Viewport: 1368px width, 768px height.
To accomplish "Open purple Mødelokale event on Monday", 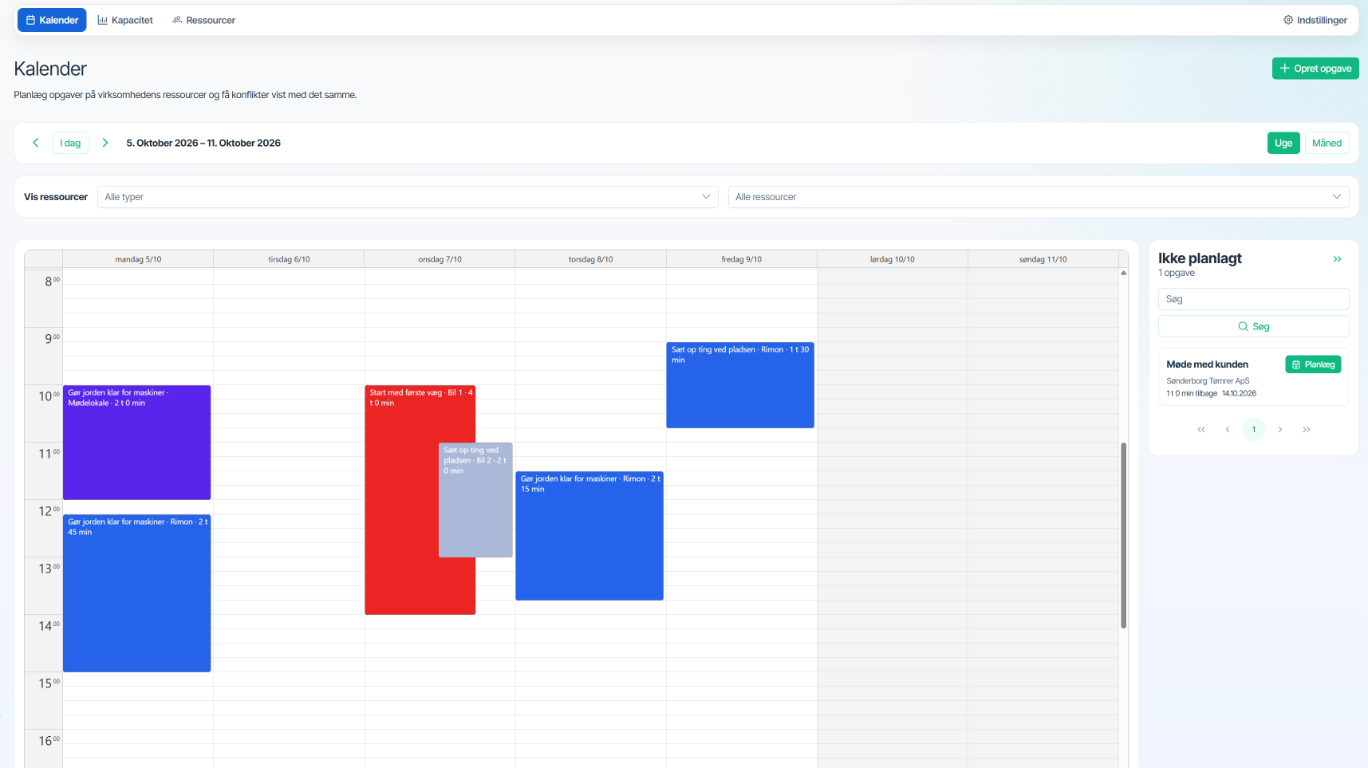I will tap(137, 442).
